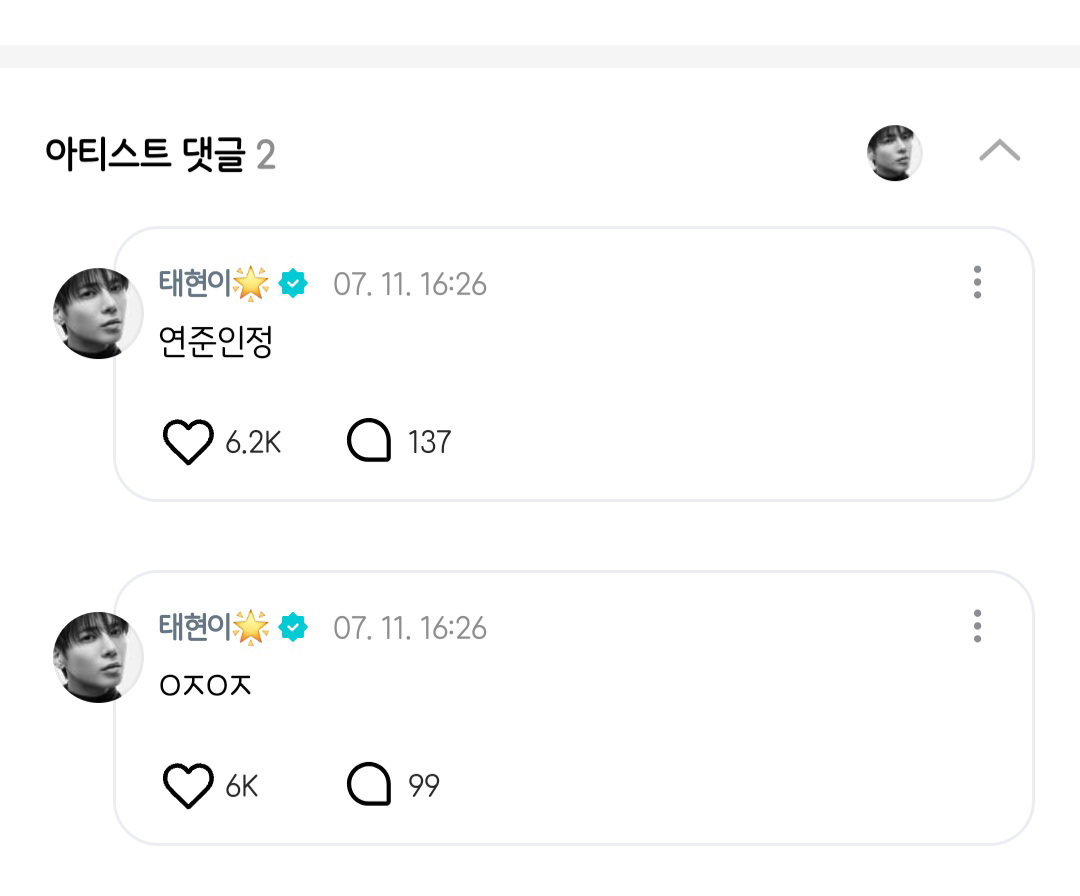Click the 6.2K like count
The width and height of the screenshot is (1080, 896).
[253, 442]
